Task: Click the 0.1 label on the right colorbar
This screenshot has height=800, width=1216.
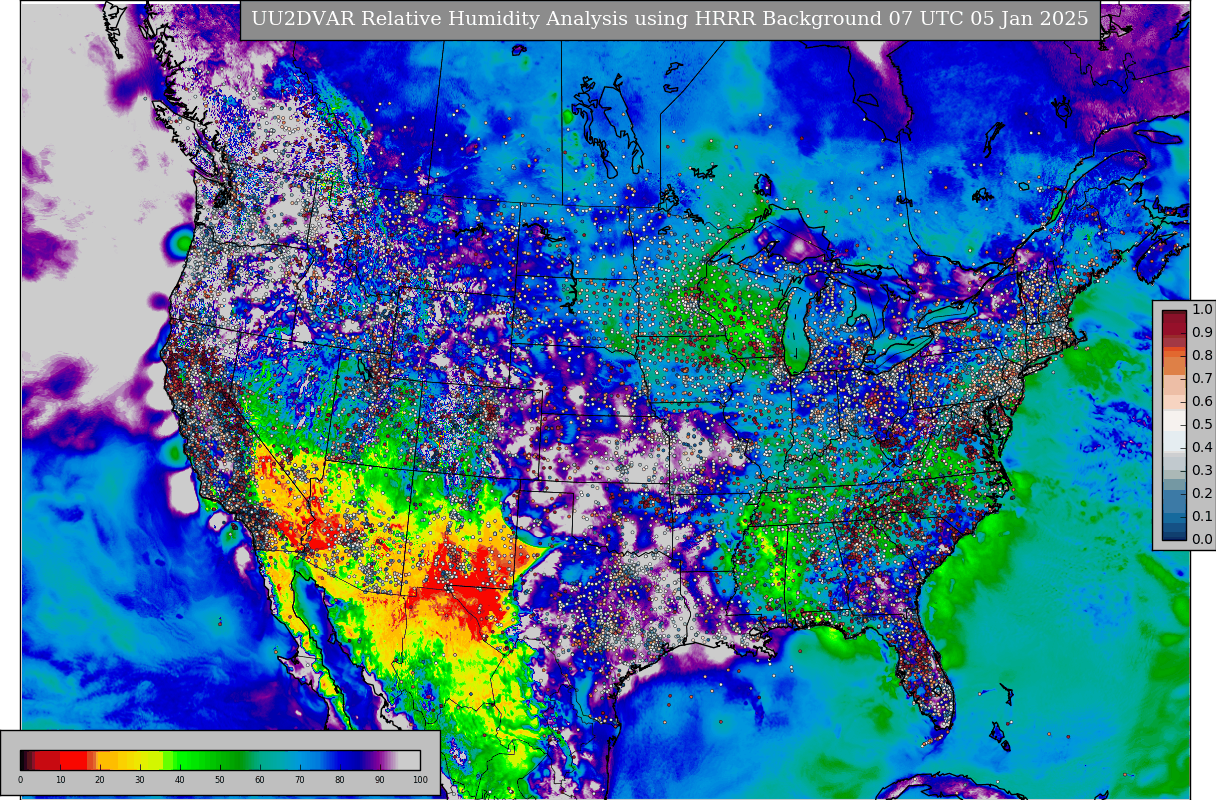Action: [1202, 517]
